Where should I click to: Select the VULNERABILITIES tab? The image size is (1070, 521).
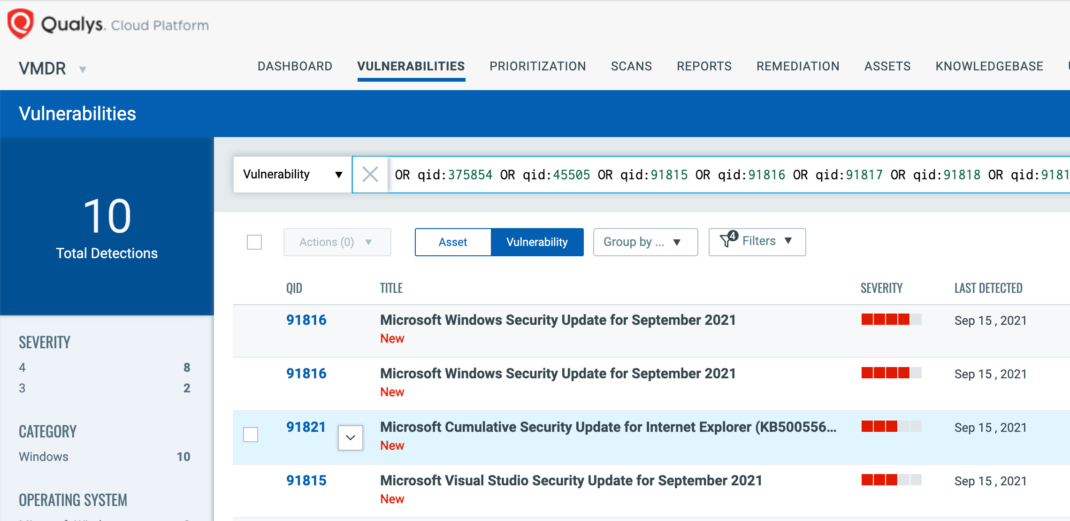(x=411, y=66)
